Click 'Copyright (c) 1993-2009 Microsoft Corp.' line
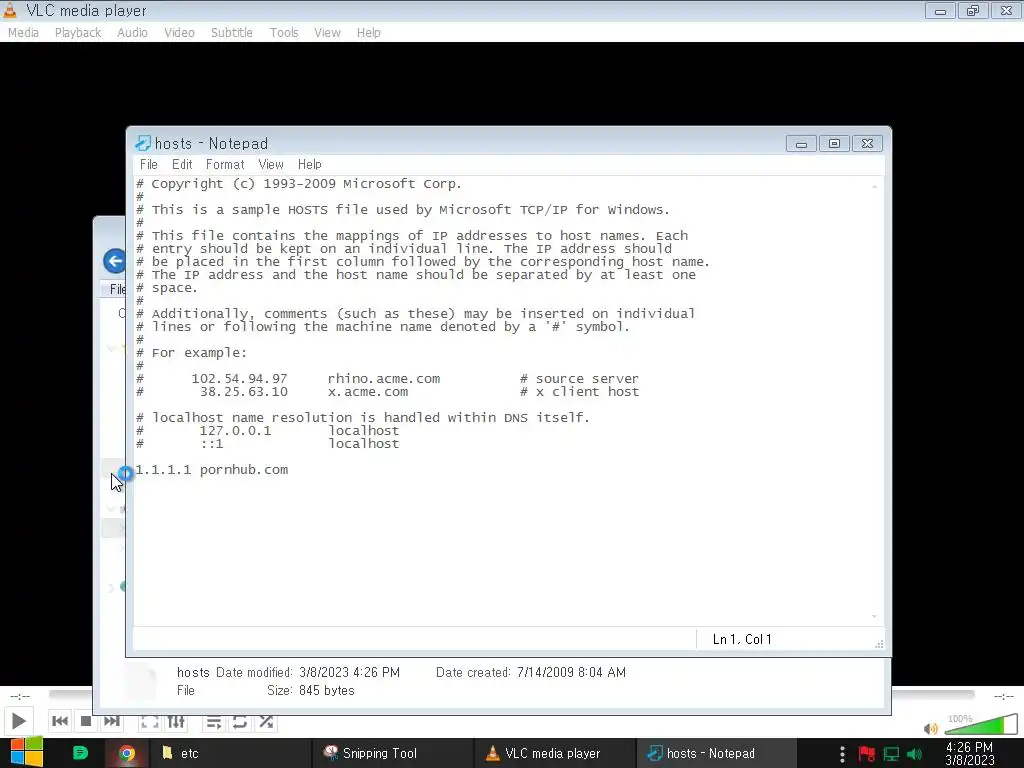 click(x=299, y=184)
